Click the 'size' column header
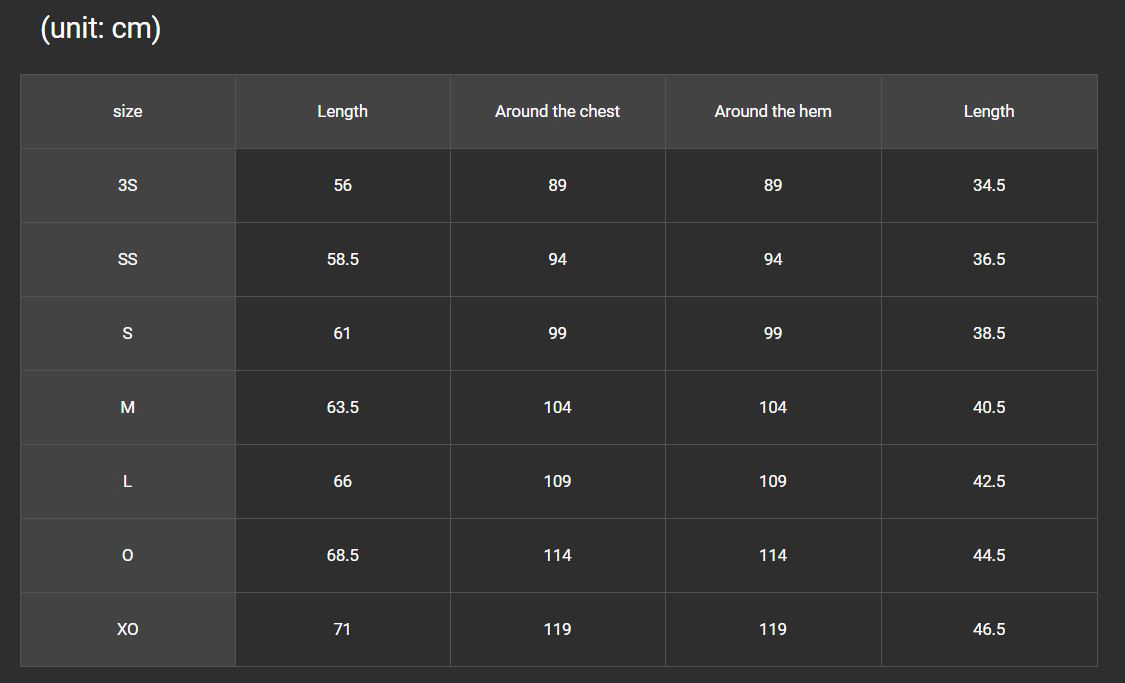The image size is (1125, 683). (128, 111)
